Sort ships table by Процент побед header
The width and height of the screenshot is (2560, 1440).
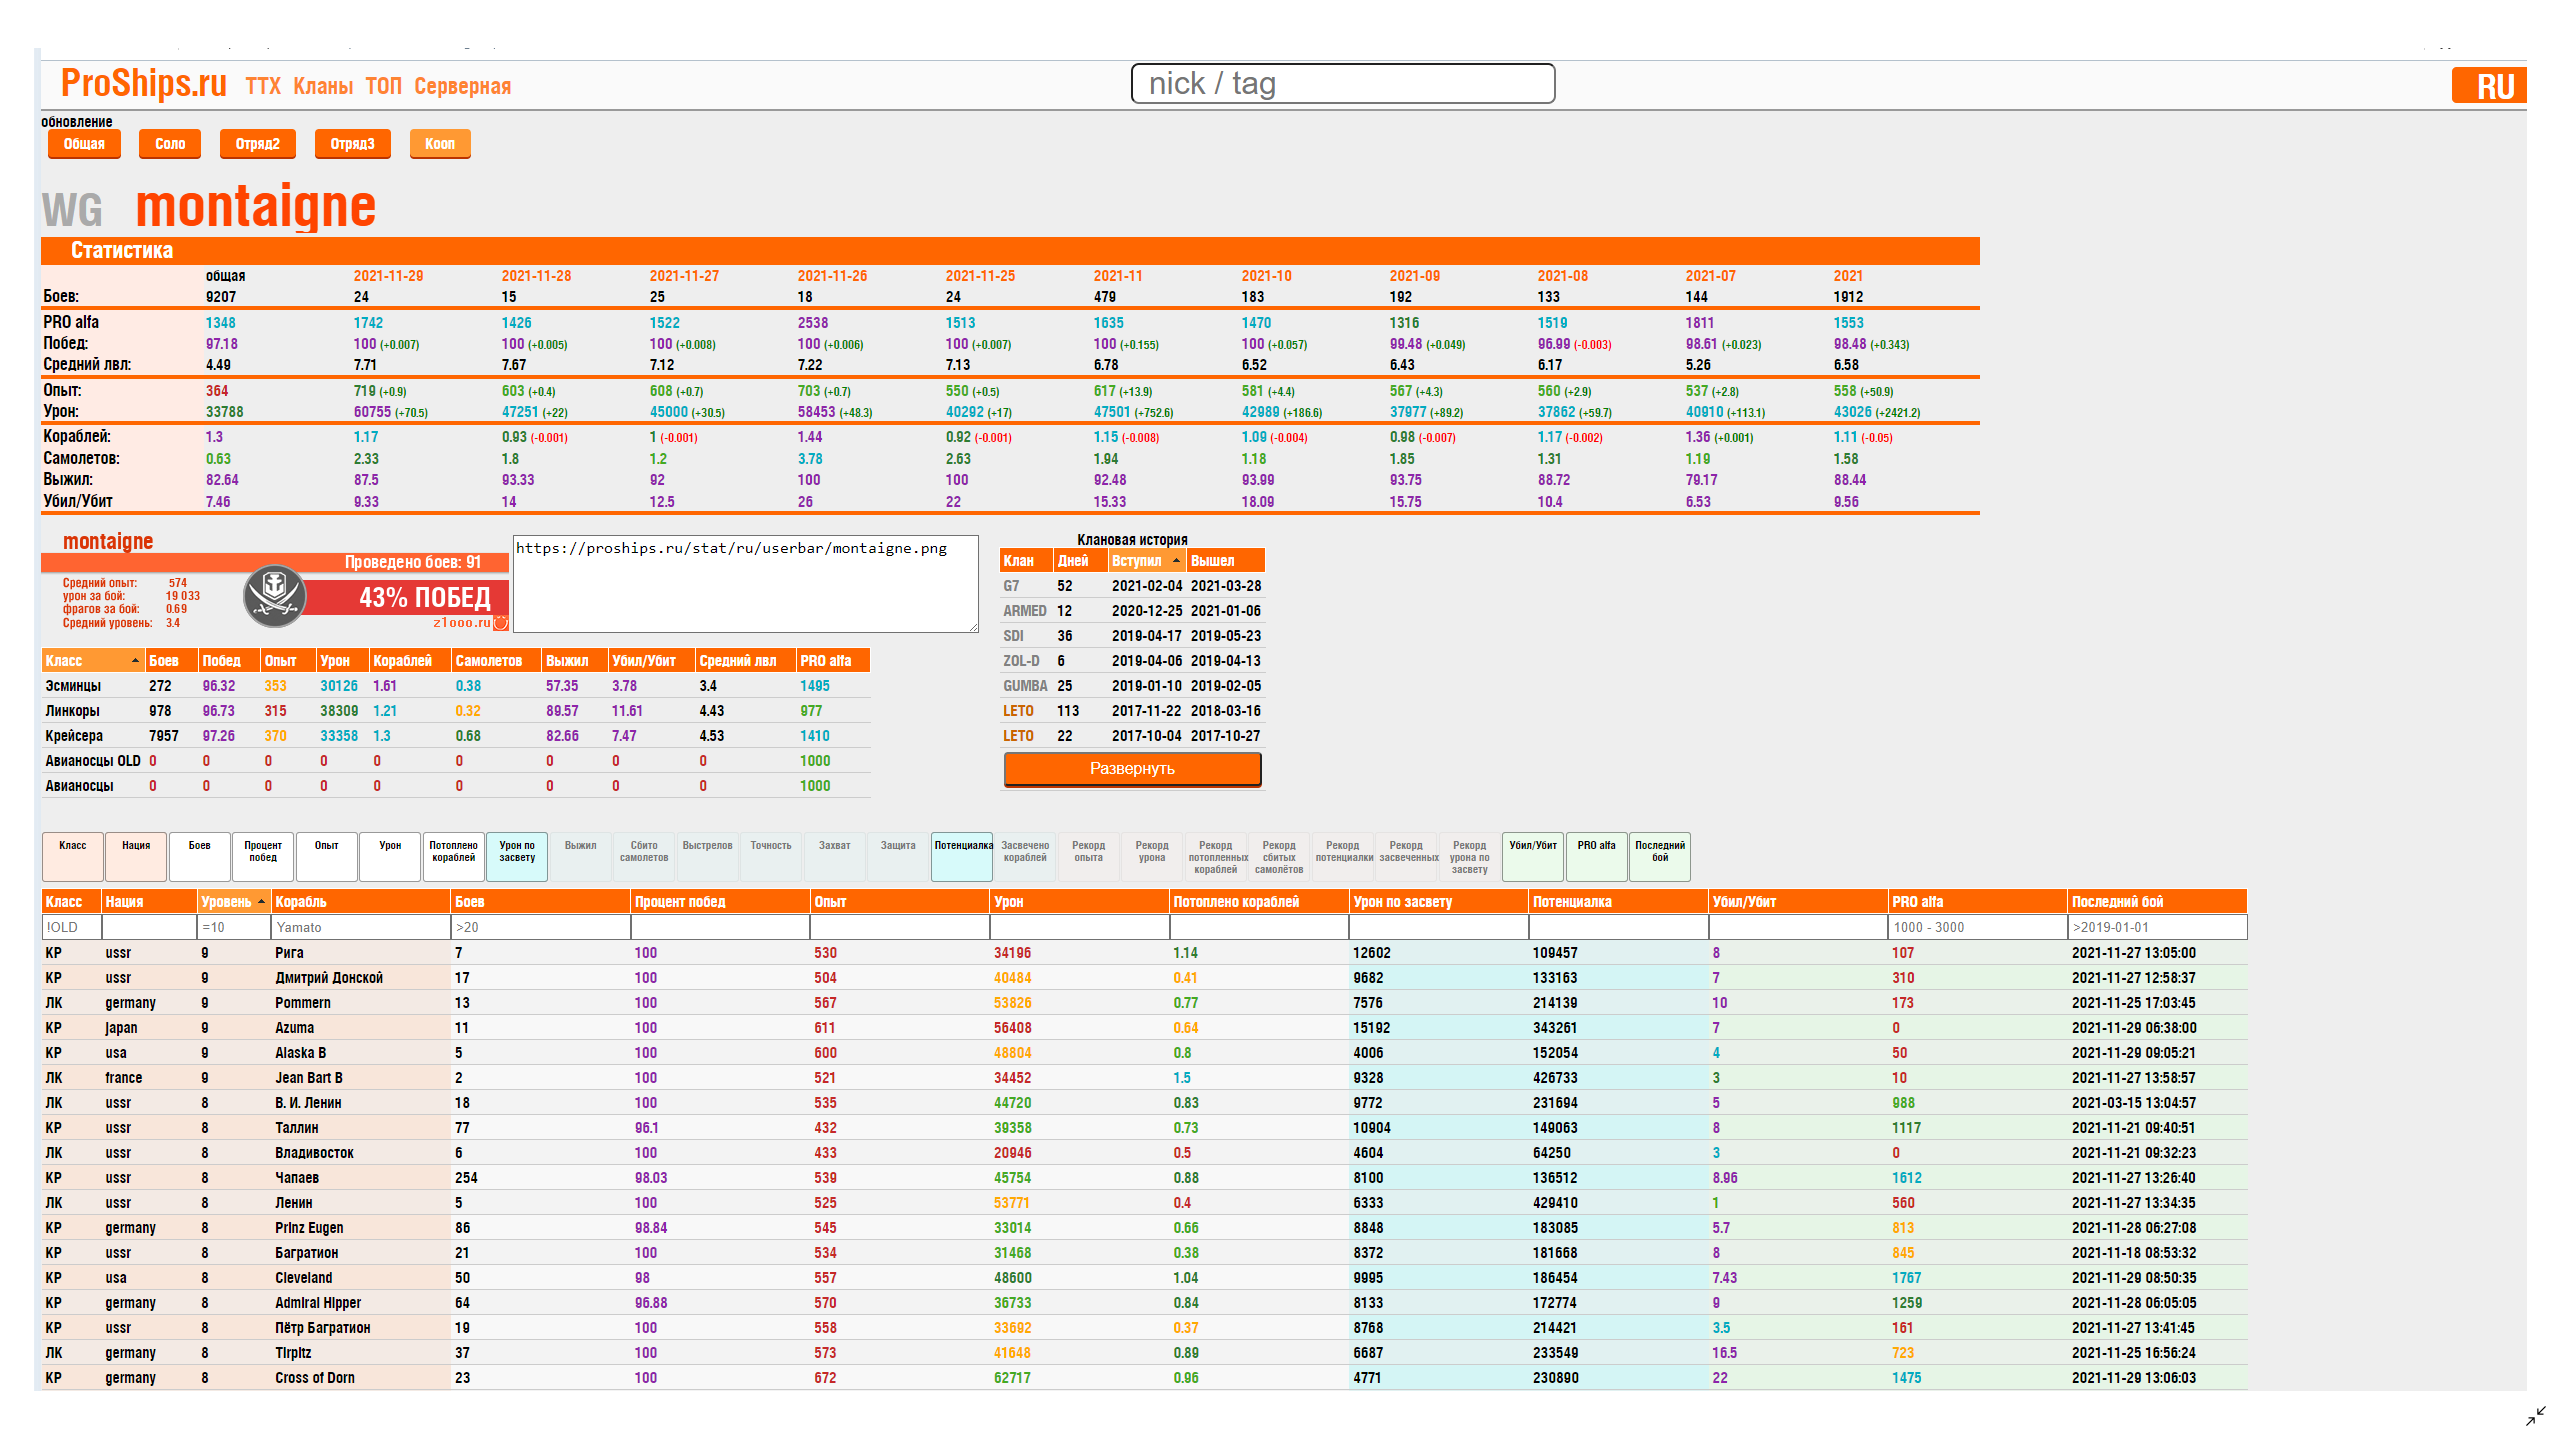[x=720, y=901]
